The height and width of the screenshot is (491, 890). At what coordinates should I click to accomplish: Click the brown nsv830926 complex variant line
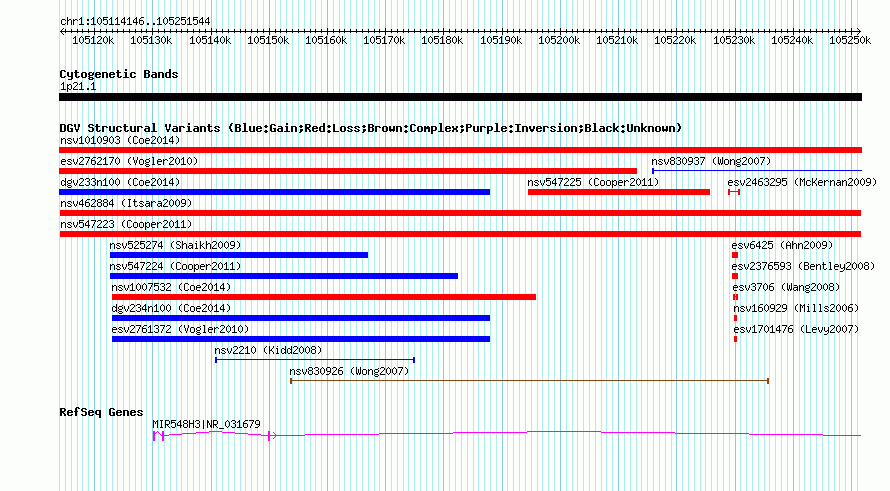[x=530, y=381]
